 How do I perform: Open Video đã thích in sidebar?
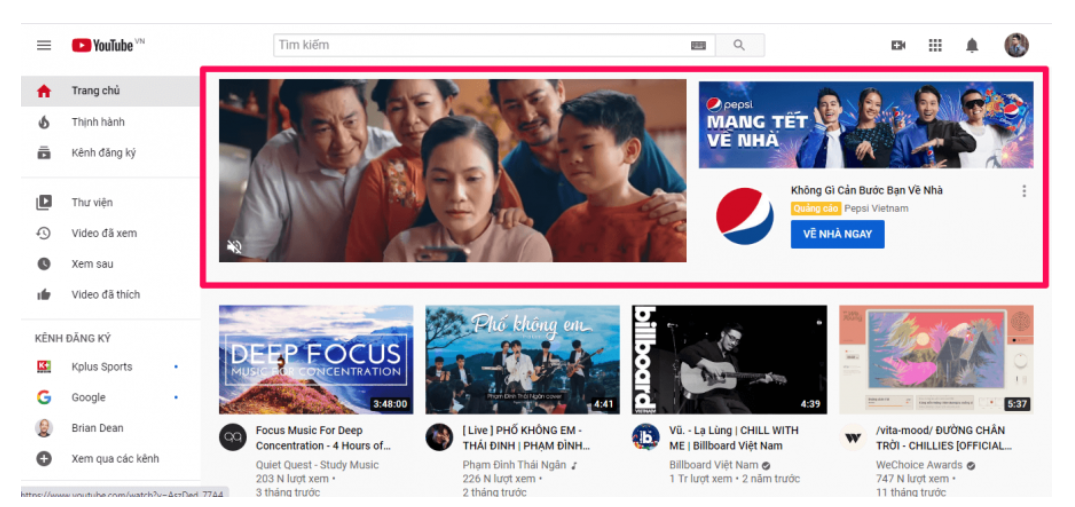point(110,295)
